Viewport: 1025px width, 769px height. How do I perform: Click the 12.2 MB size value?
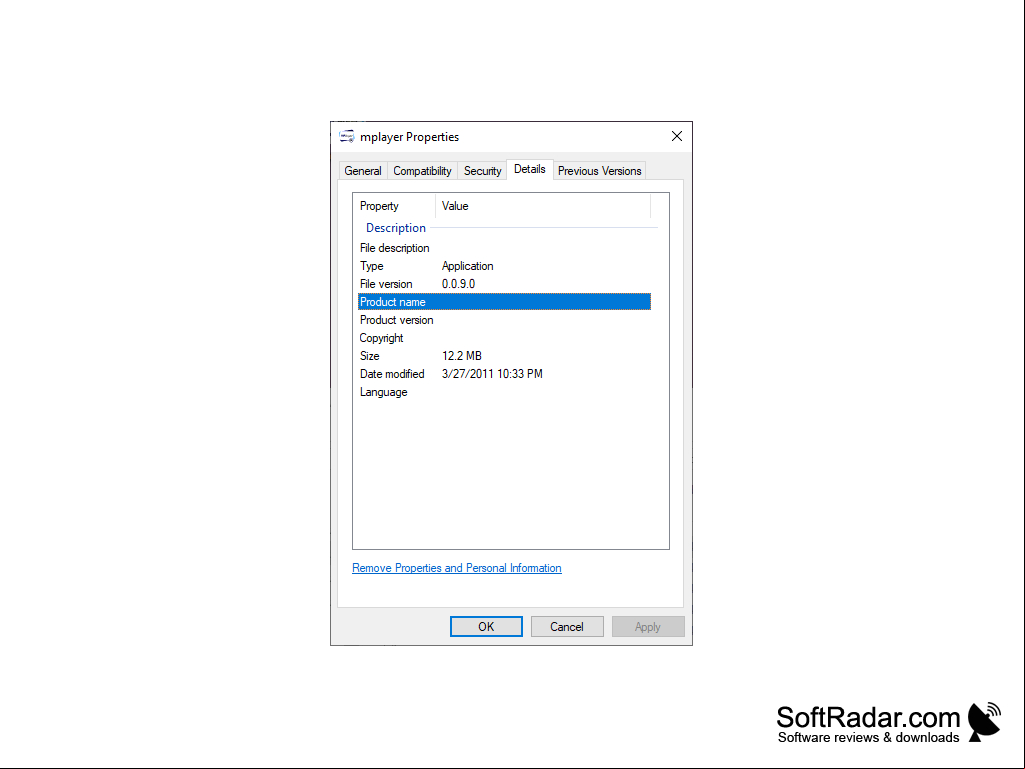[x=462, y=356]
